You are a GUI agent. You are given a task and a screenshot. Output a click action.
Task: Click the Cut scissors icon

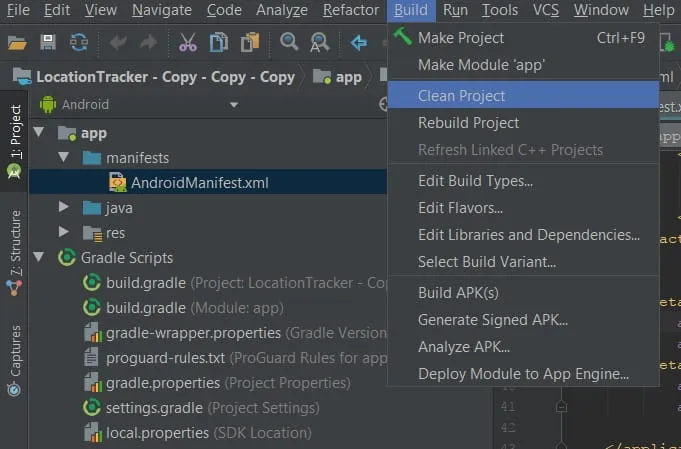coord(188,42)
